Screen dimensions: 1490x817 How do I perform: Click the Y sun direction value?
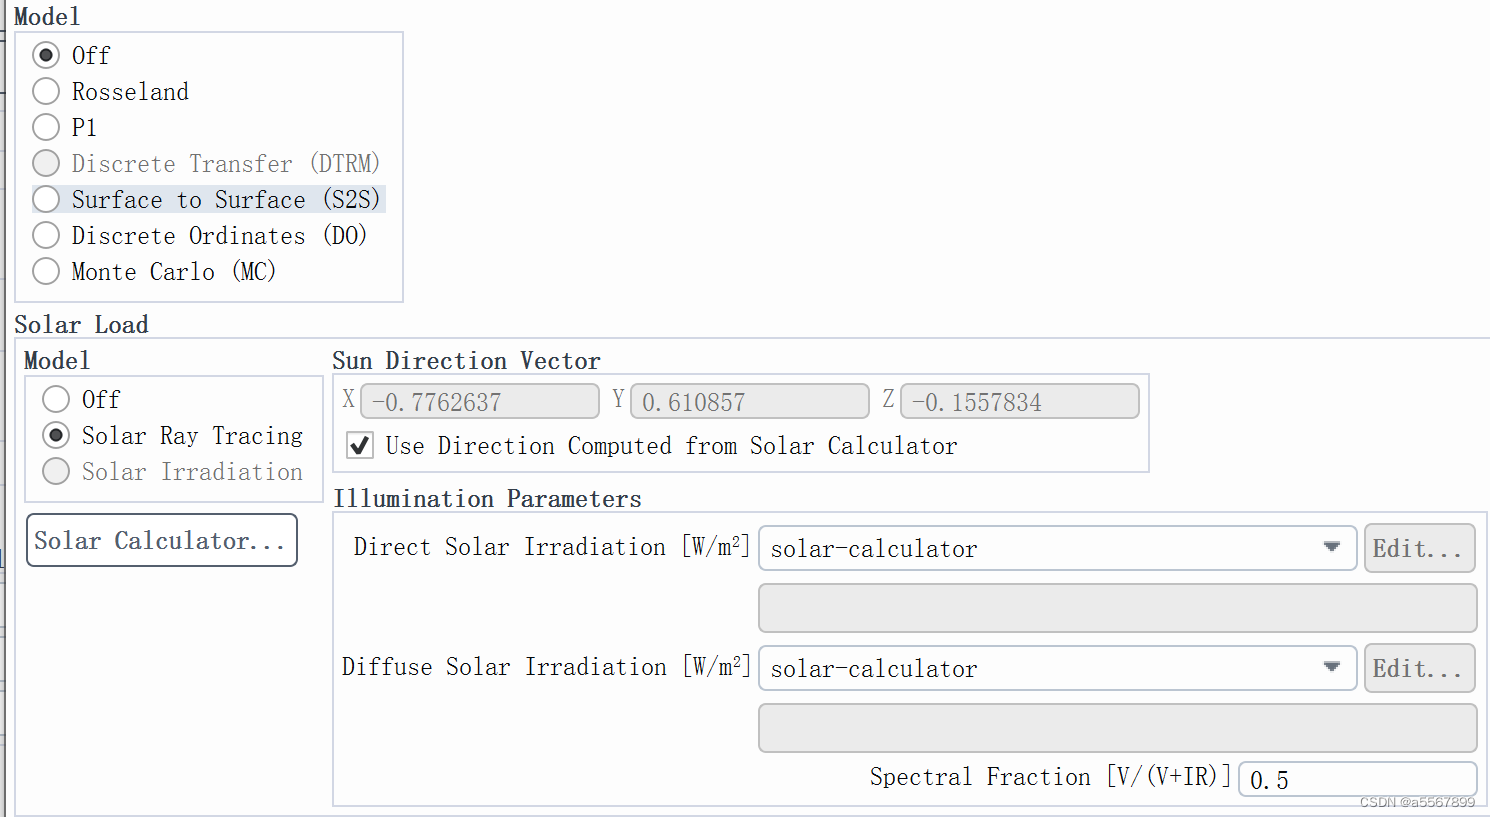pyautogui.click(x=749, y=401)
